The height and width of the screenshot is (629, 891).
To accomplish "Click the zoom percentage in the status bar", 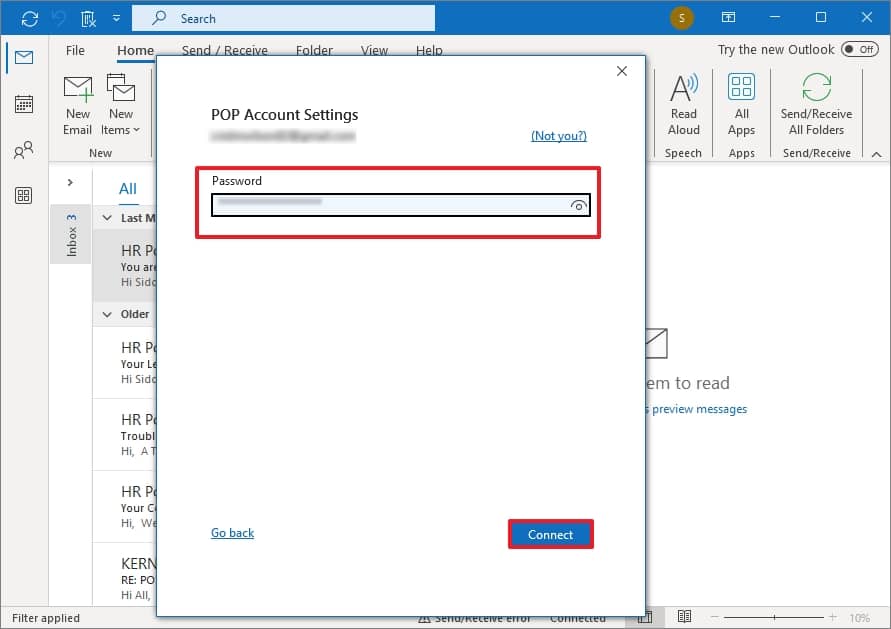I will 859,618.
